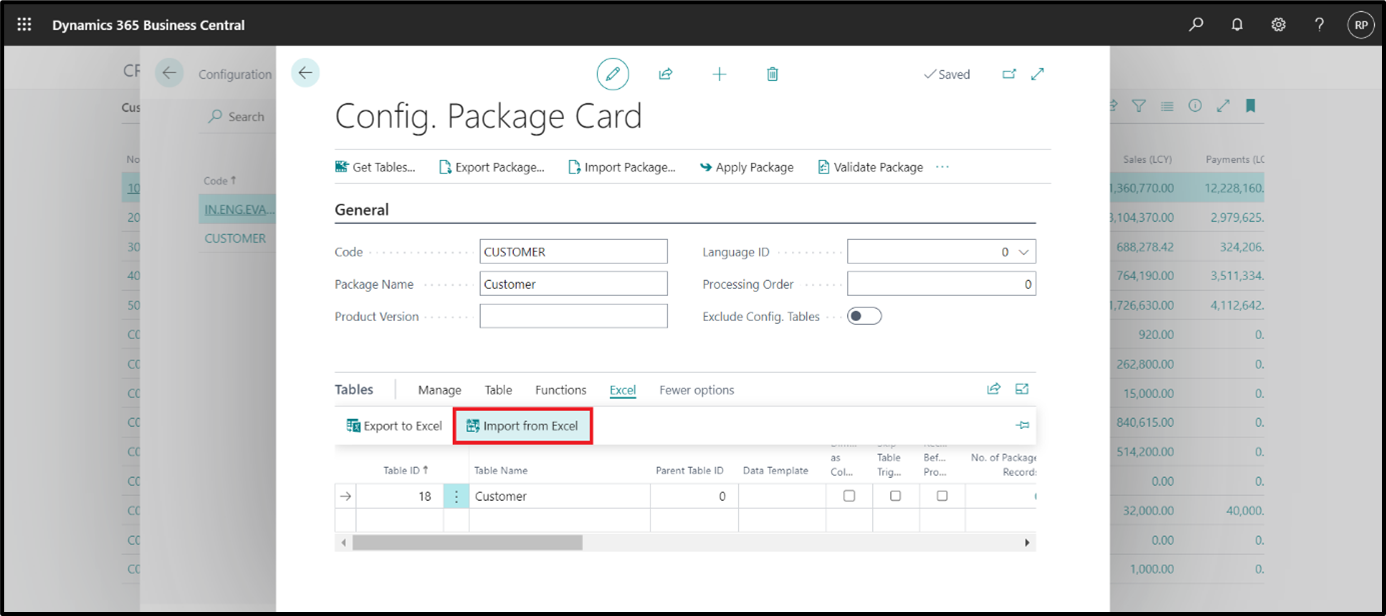Click the Tables subpage title
Image resolution: width=1386 pixels, height=616 pixels.
[354, 390]
